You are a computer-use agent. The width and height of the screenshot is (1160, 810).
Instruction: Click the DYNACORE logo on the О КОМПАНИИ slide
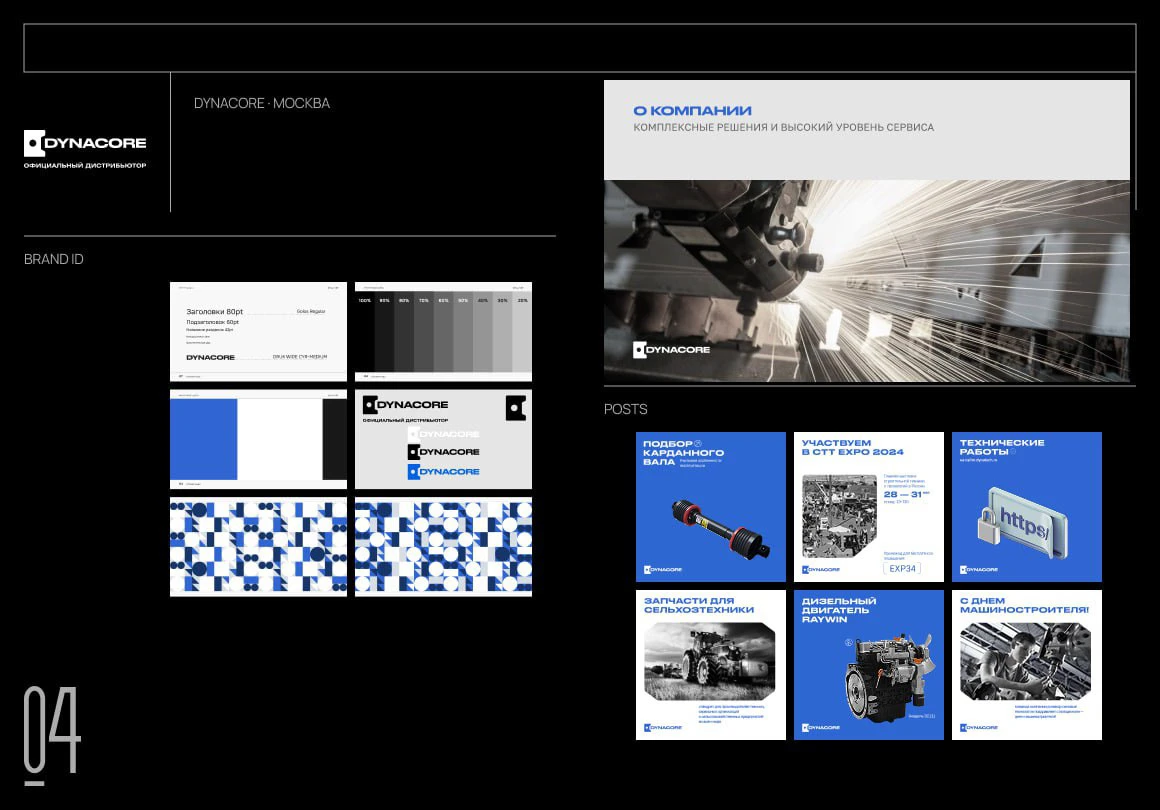click(672, 349)
